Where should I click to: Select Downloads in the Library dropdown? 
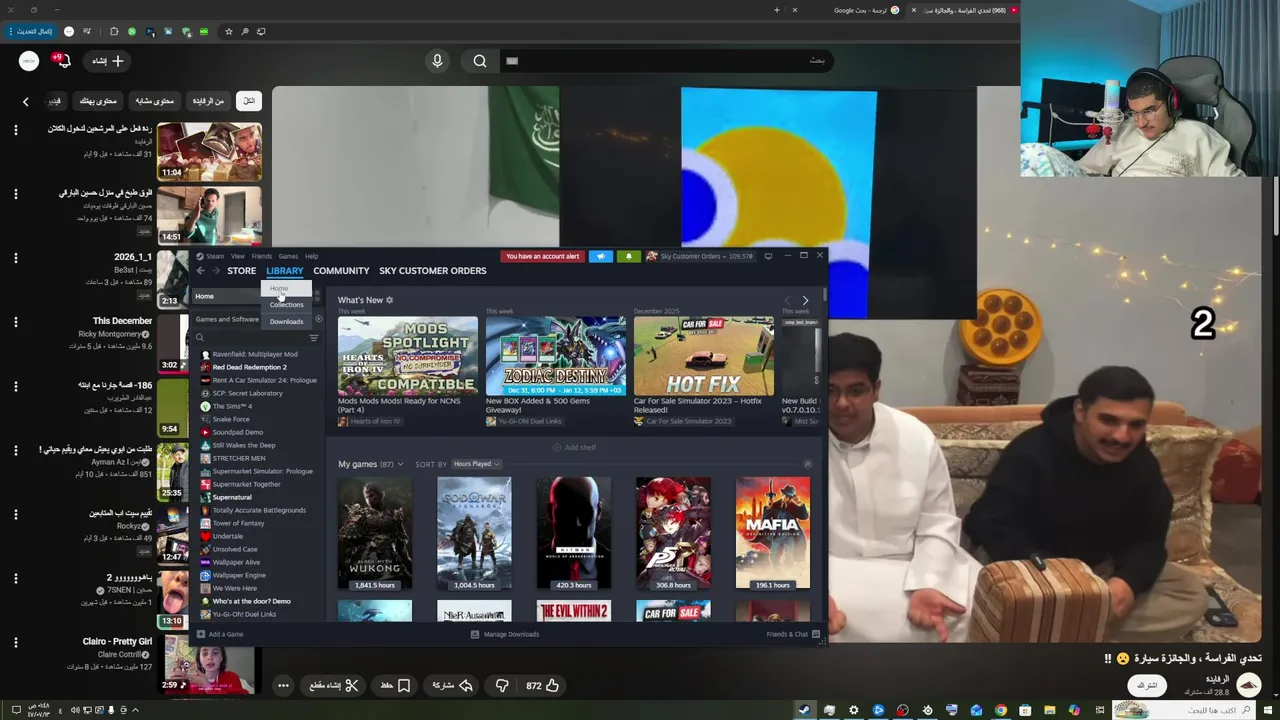pyautogui.click(x=286, y=321)
